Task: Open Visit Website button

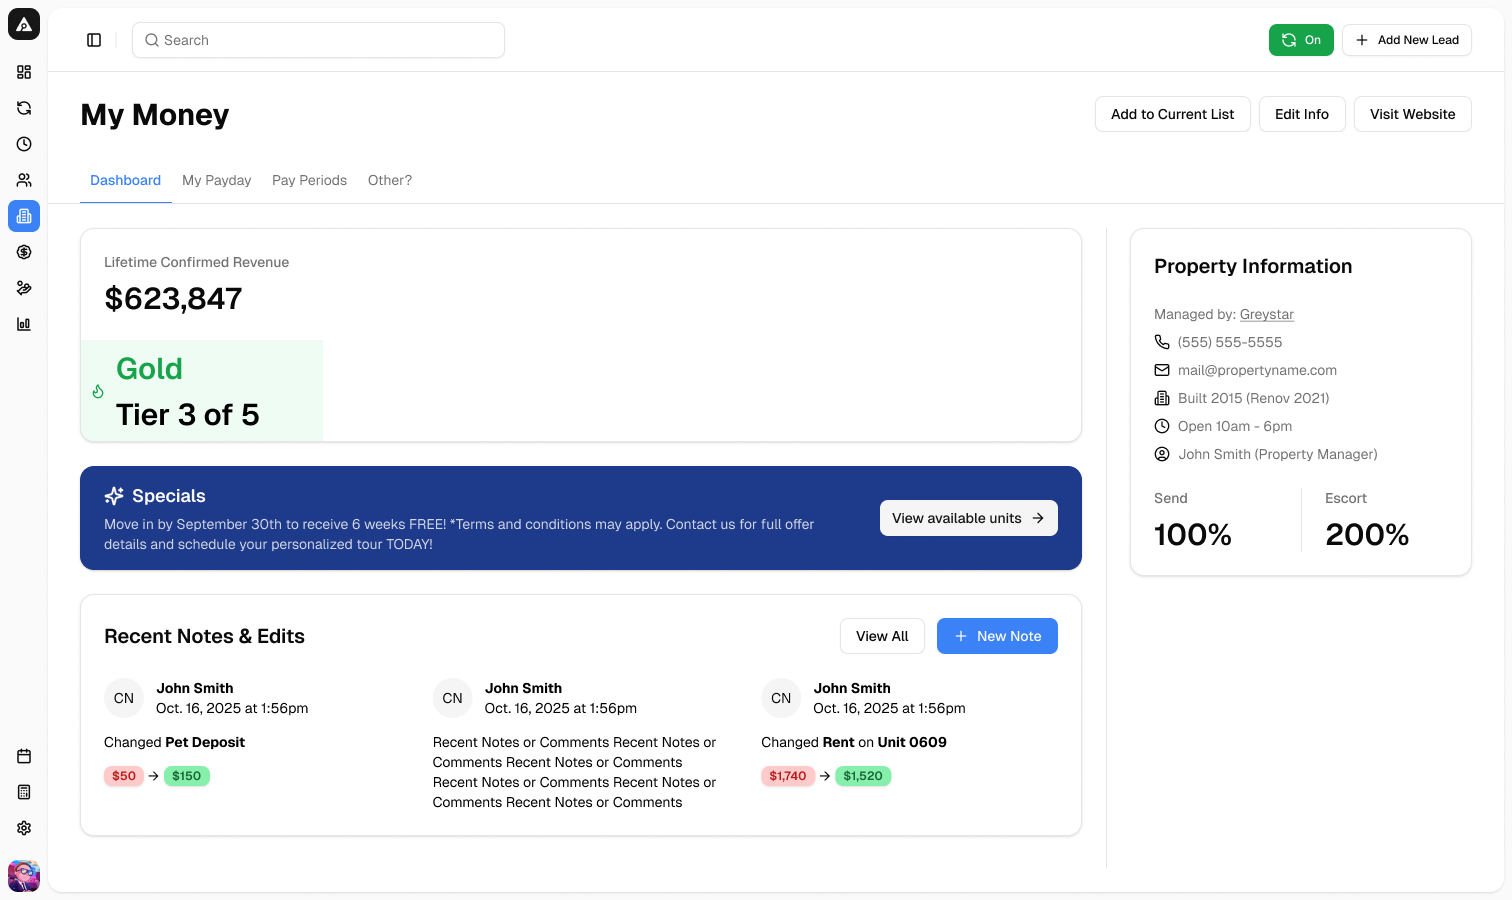Action: point(1413,114)
